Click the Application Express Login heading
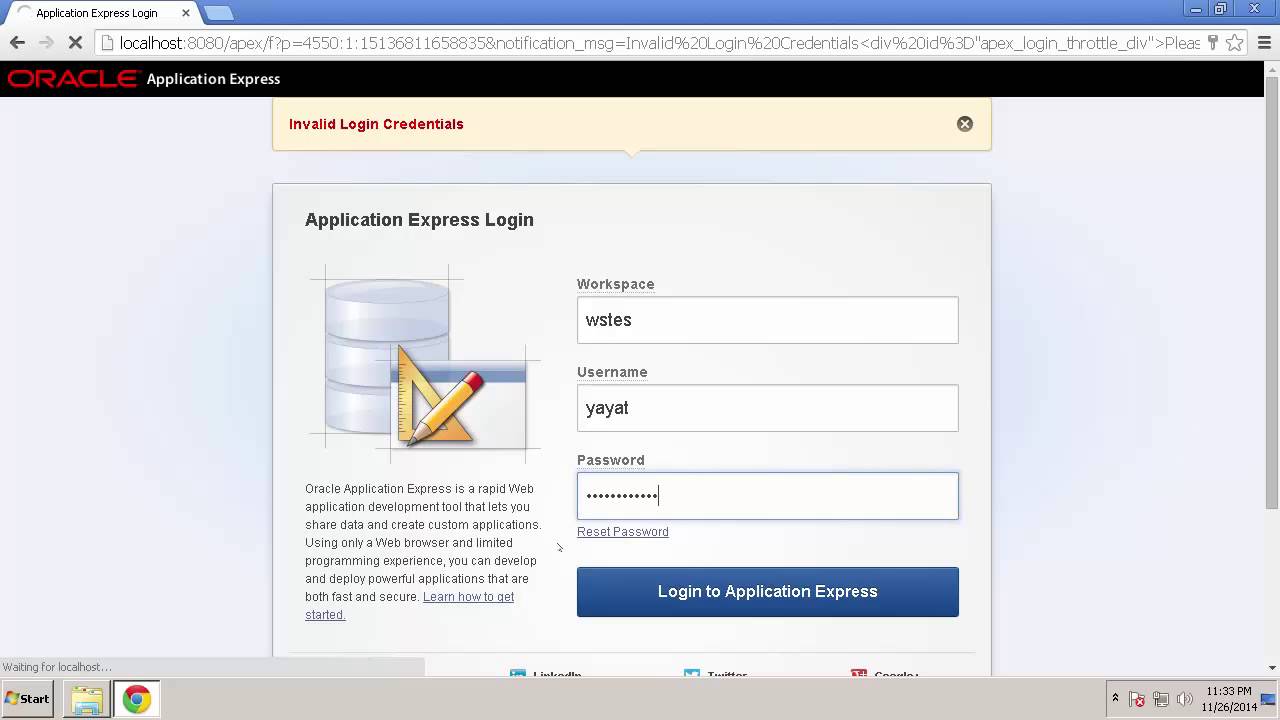This screenshot has height=720, width=1280. (419, 220)
